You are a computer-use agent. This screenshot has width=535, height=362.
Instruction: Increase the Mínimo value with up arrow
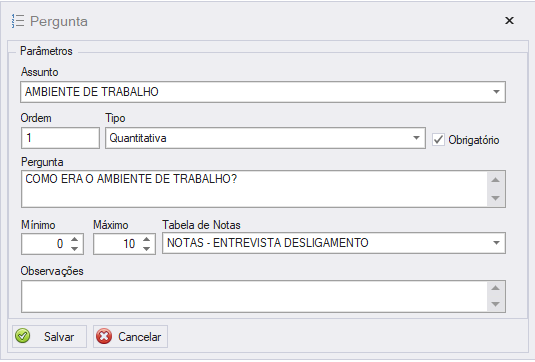[x=74, y=239]
